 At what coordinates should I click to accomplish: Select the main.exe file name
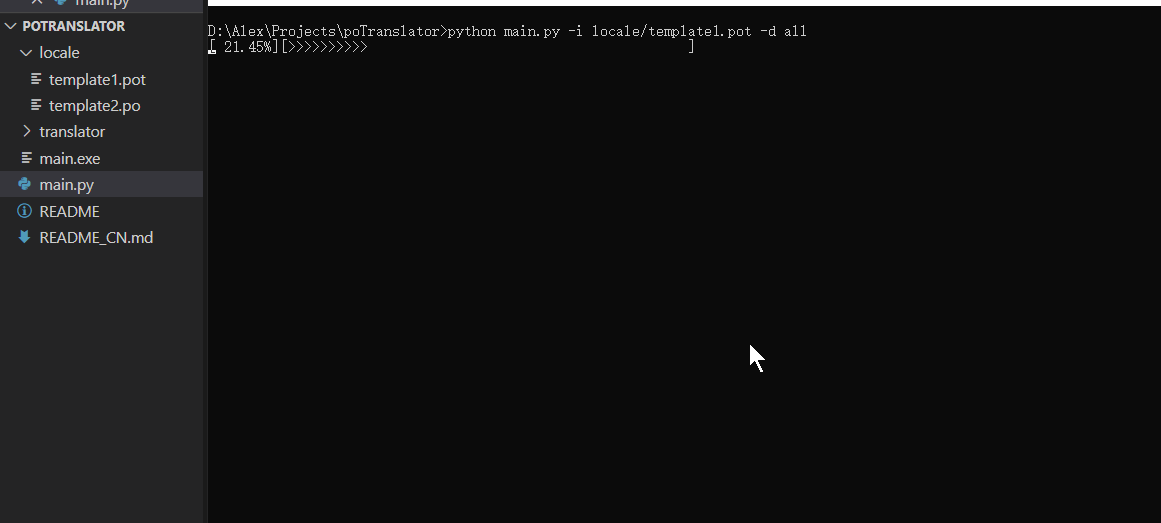pyautogui.click(x=70, y=159)
